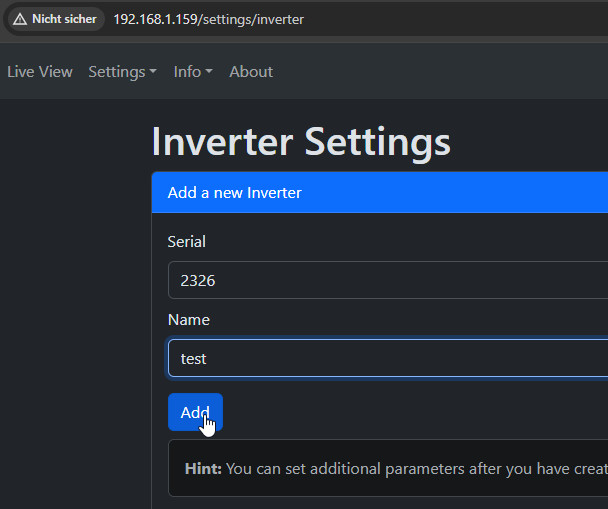Image resolution: width=608 pixels, height=509 pixels.
Task: Click the bold 'Hint:' word
Action: point(203,468)
